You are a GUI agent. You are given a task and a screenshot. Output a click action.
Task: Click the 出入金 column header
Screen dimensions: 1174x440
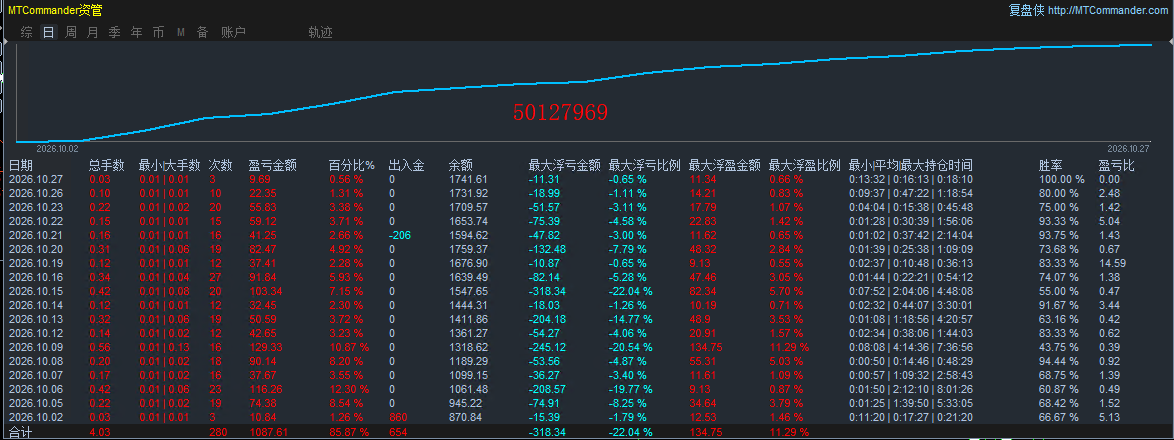tap(407, 165)
